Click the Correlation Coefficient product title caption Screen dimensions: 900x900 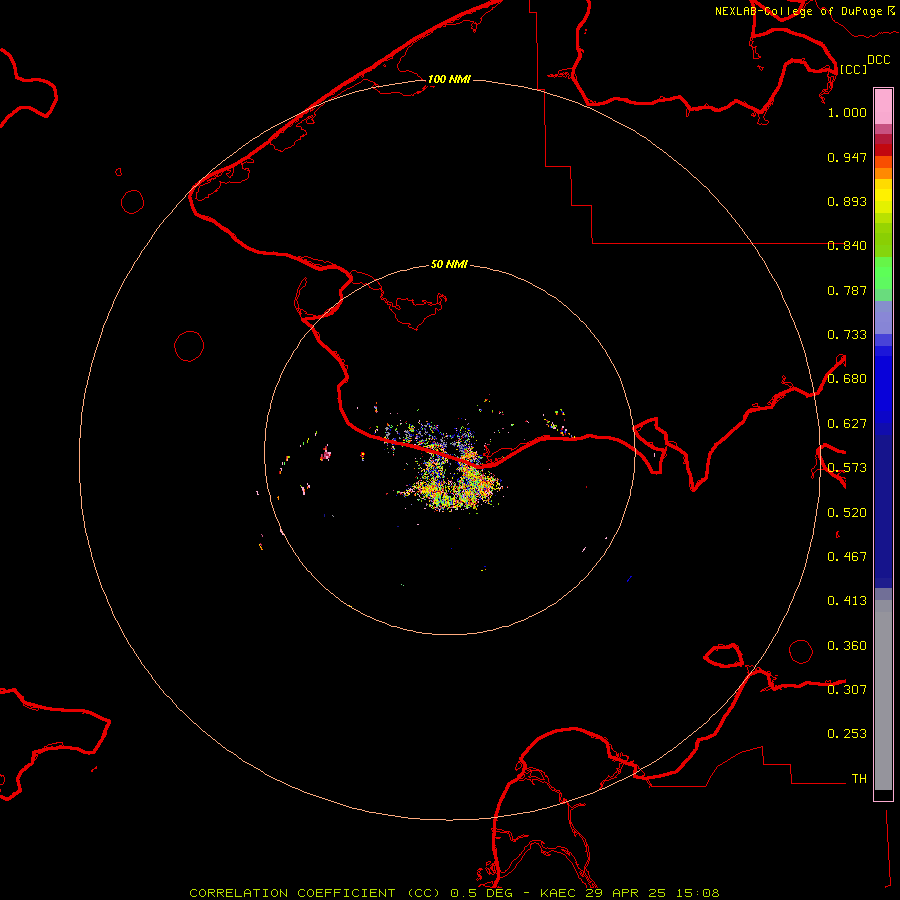454,893
